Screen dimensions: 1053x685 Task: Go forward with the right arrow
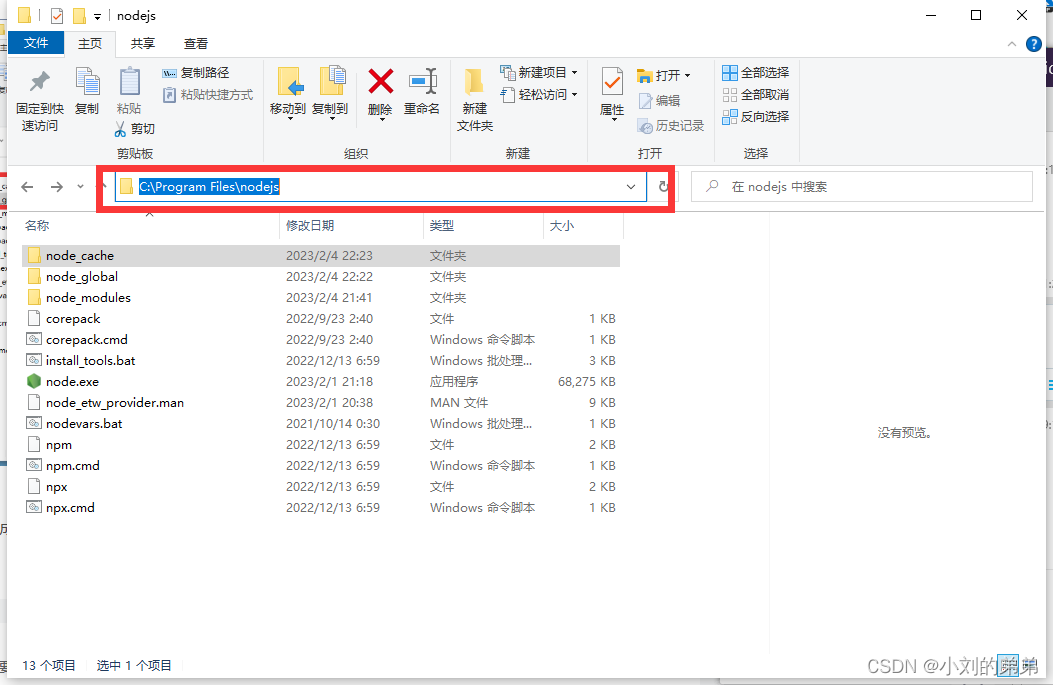click(x=57, y=187)
